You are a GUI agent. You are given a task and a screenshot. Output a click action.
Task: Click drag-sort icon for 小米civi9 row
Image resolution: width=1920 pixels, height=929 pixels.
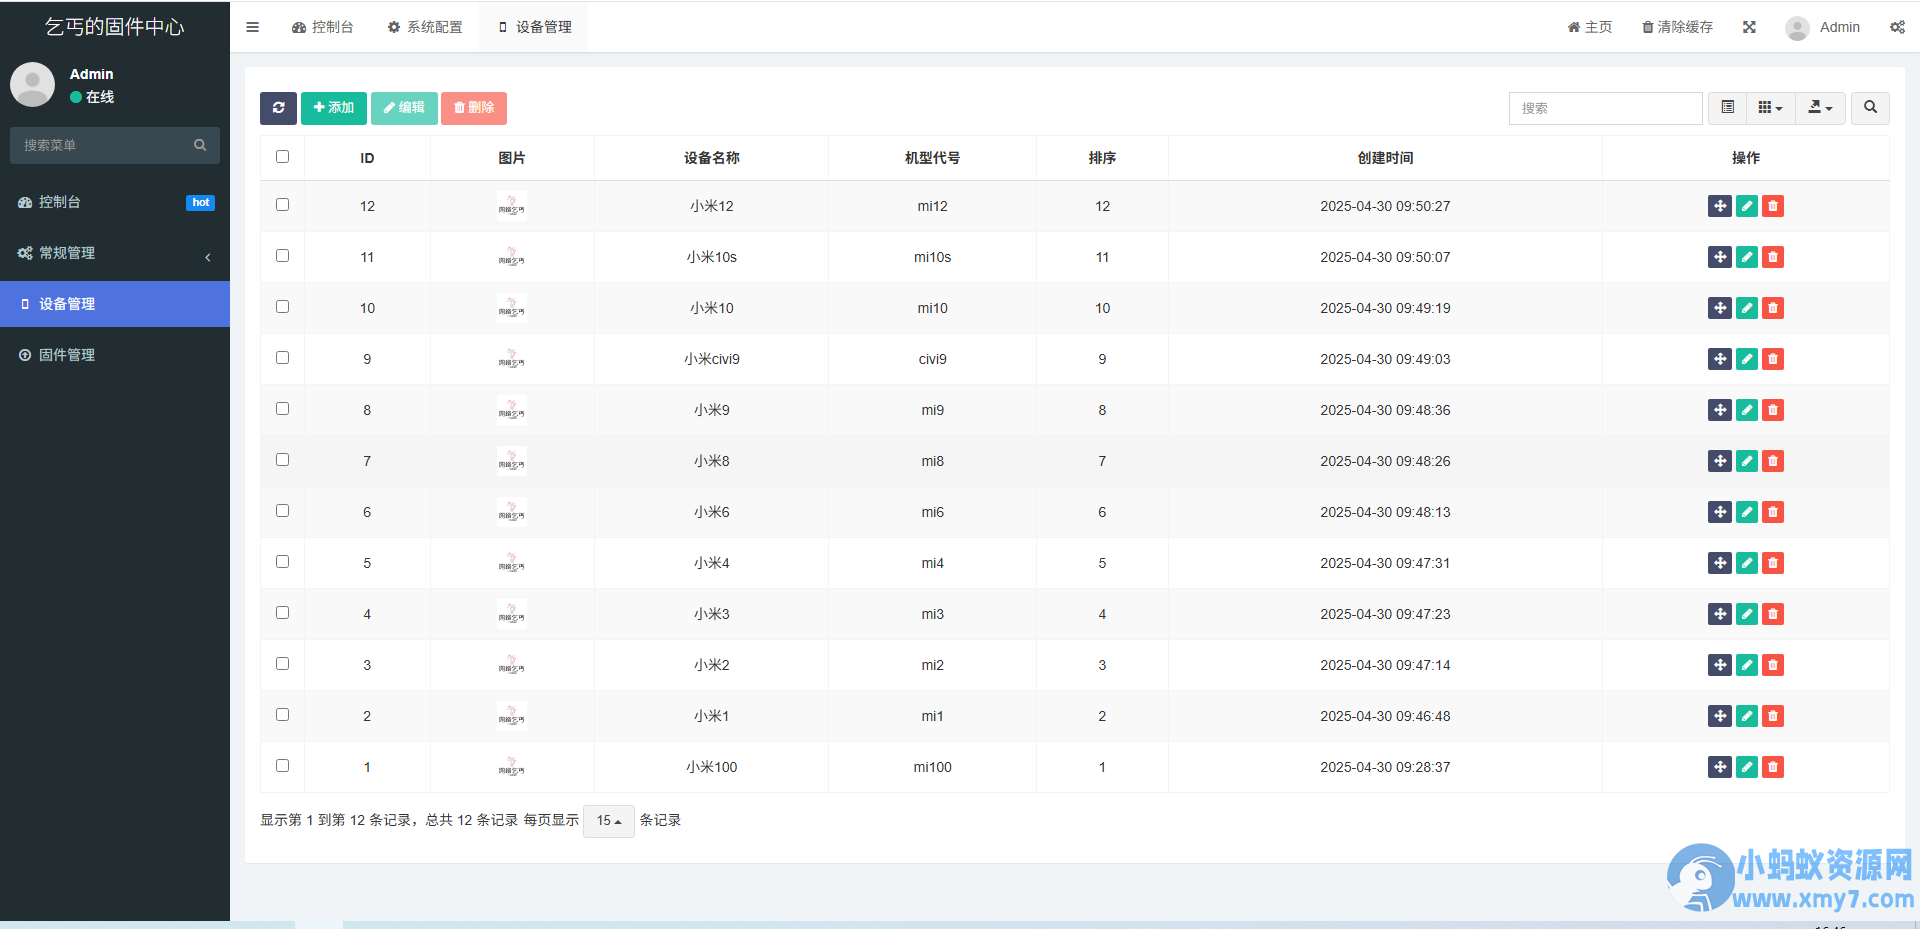(1719, 359)
